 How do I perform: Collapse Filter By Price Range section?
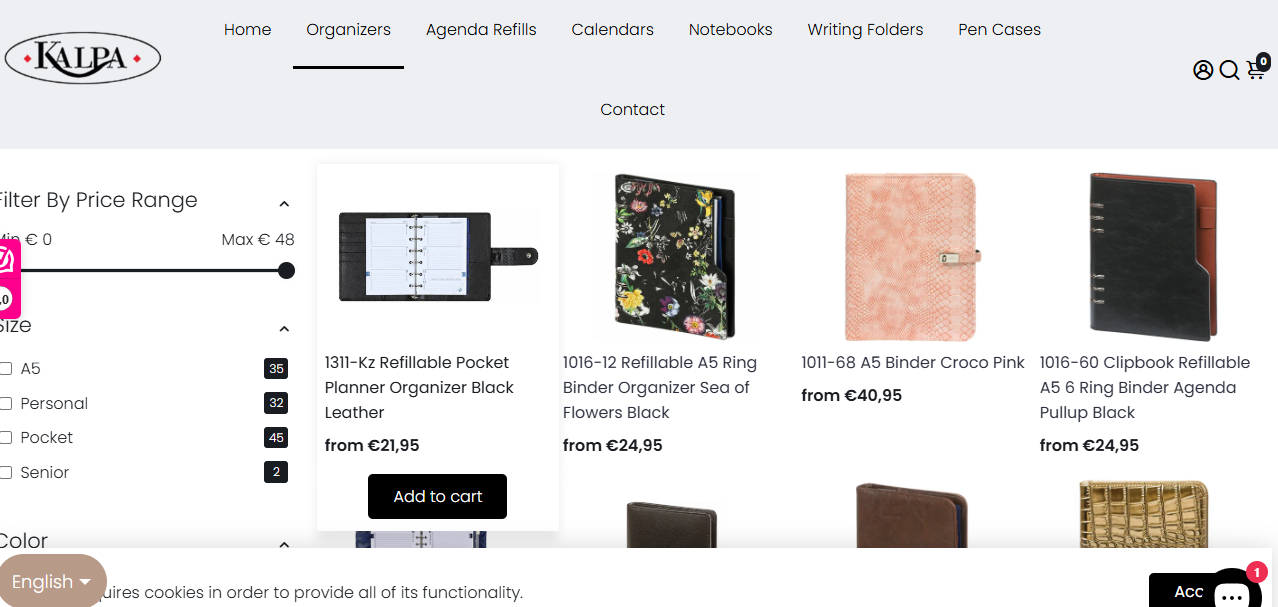click(x=284, y=204)
